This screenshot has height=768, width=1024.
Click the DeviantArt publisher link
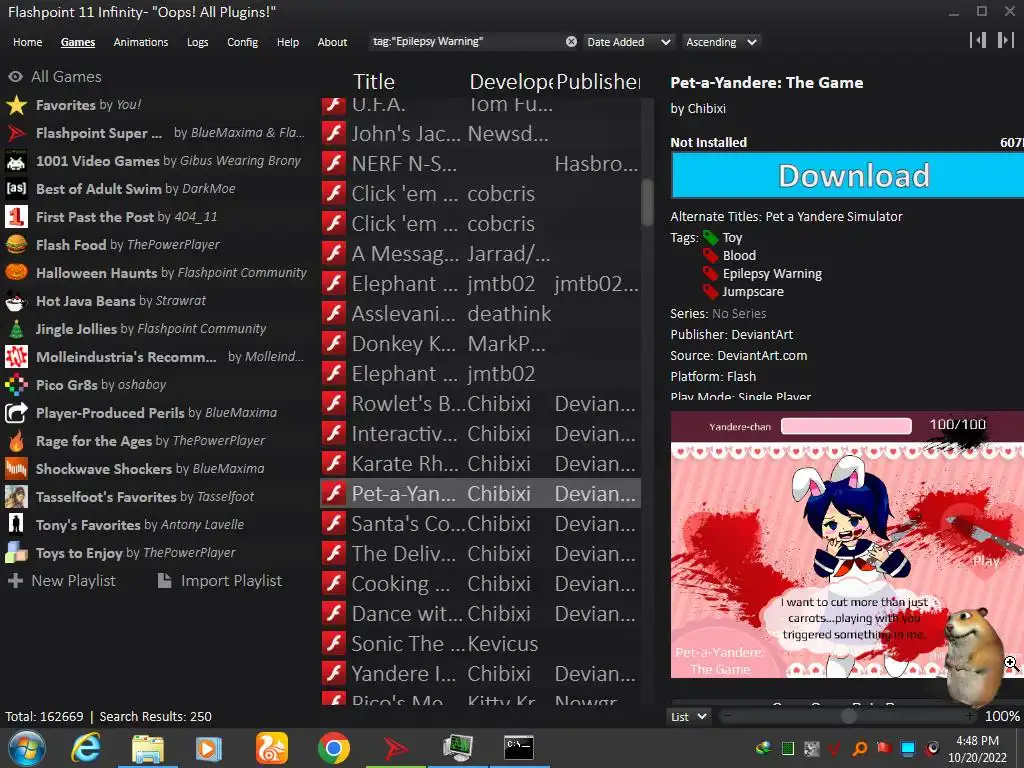(762, 334)
